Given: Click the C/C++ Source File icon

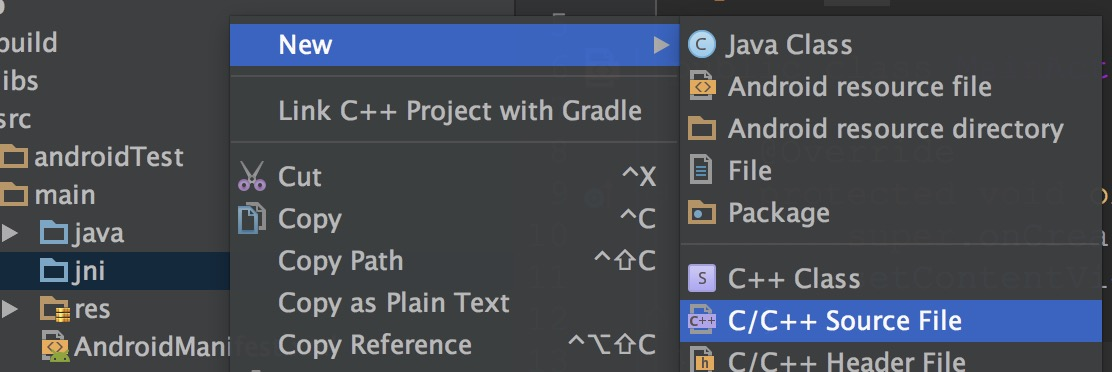Looking at the screenshot, I should coord(701,320).
